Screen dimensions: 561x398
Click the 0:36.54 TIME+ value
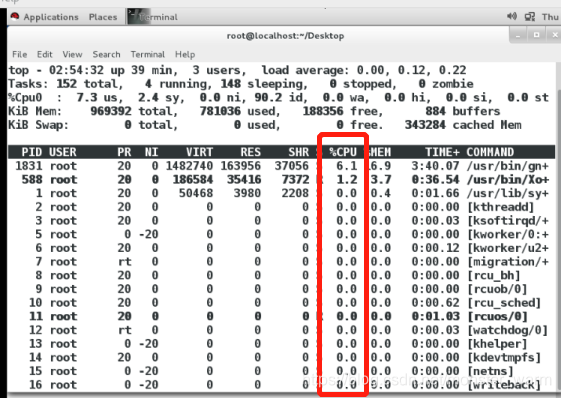[x=435, y=180]
